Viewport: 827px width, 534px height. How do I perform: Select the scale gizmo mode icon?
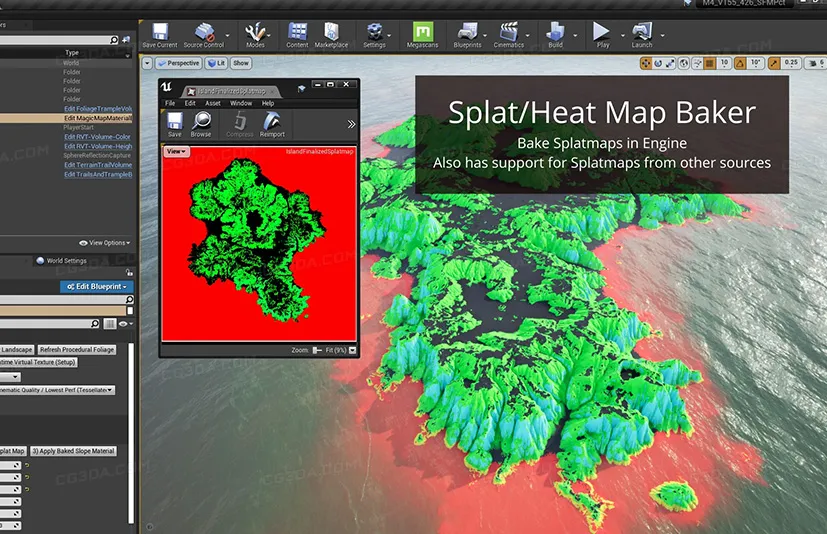coord(670,63)
